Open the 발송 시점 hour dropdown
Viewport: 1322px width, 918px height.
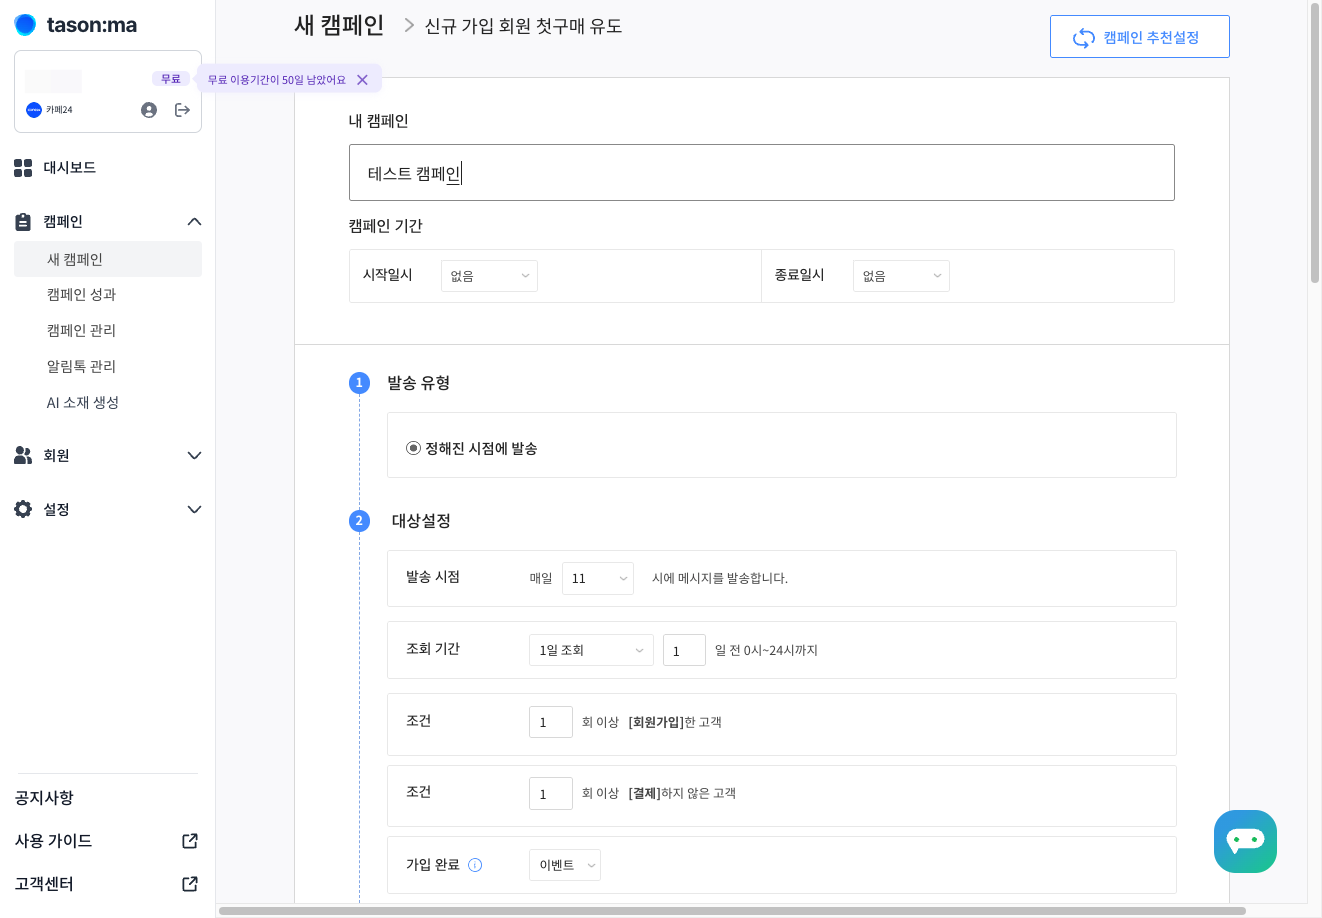pos(598,578)
